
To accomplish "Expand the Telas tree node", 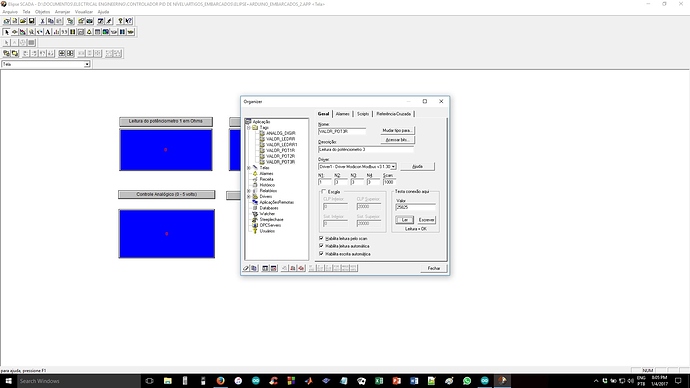I will 249,168.
